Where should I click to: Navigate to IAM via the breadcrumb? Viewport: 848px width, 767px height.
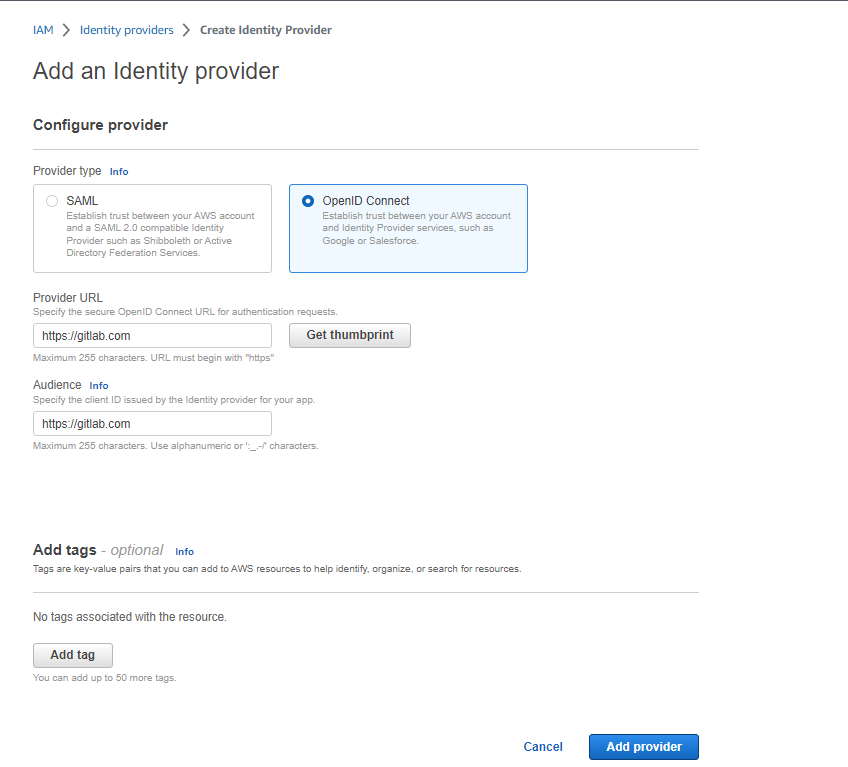pyautogui.click(x=43, y=30)
